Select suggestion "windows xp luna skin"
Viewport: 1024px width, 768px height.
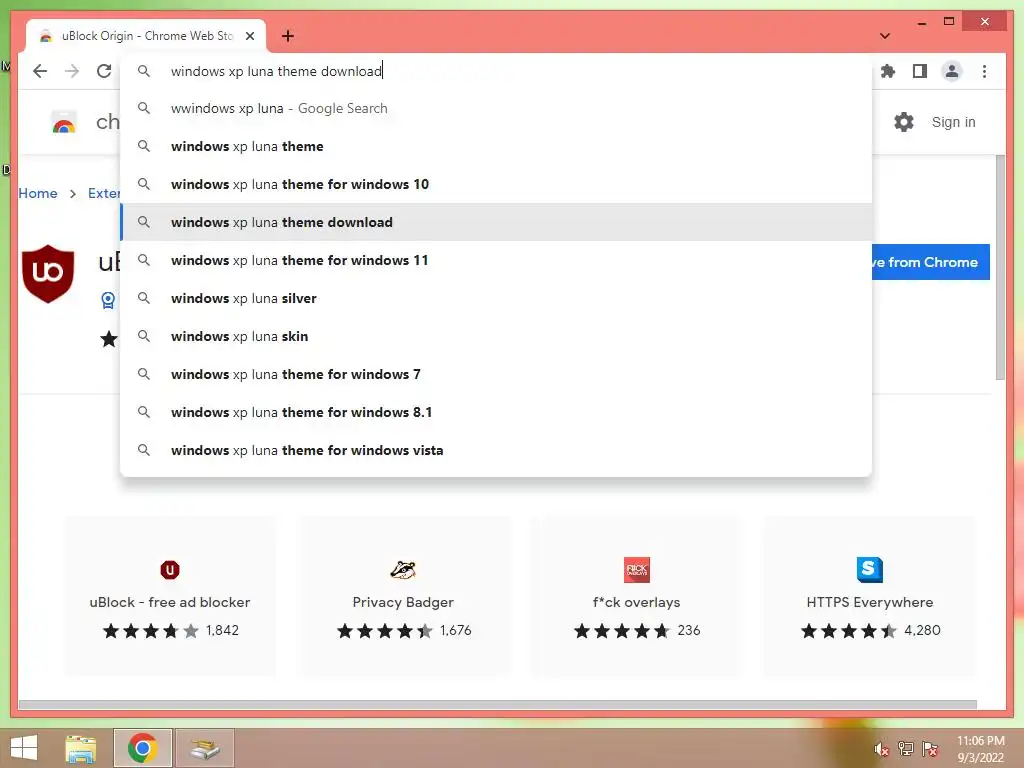pos(496,336)
